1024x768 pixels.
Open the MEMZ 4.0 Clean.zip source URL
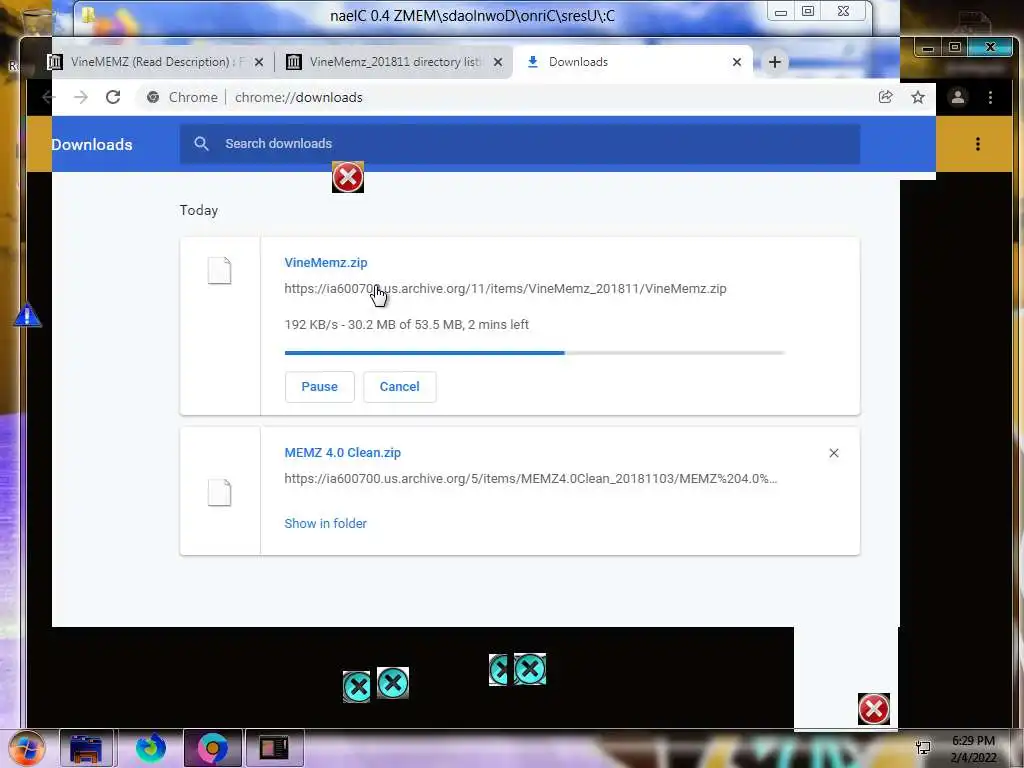click(530, 479)
